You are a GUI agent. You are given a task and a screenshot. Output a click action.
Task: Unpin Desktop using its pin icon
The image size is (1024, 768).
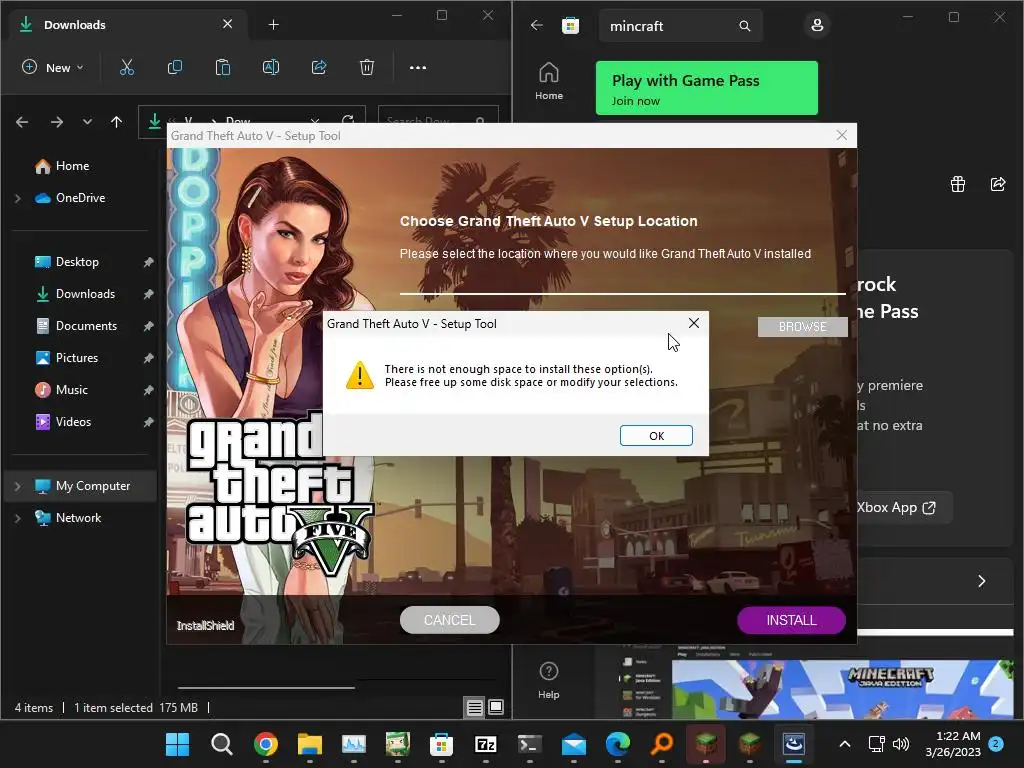coord(148,262)
